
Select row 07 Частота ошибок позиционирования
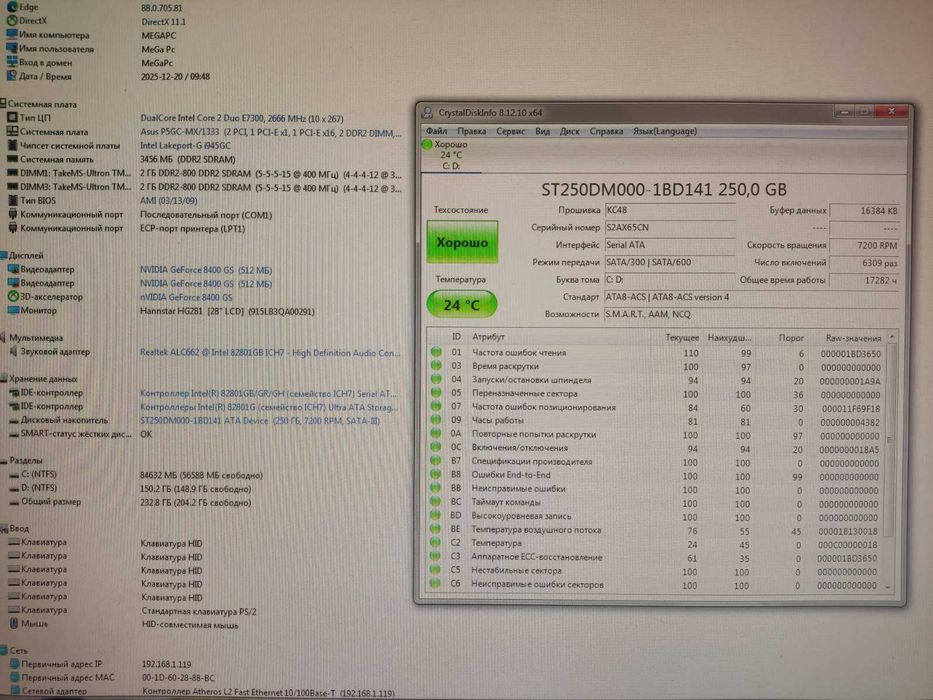tap(656, 408)
